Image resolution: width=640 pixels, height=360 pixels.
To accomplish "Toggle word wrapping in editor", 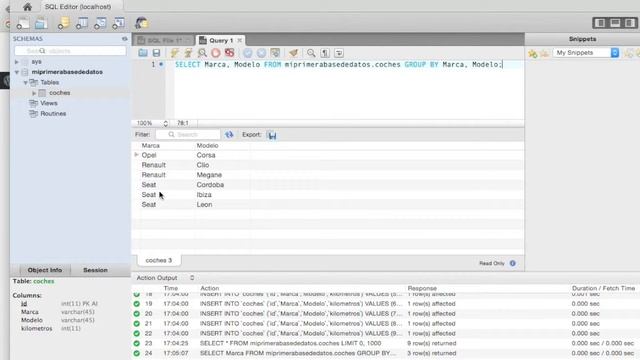I will point(339,53).
